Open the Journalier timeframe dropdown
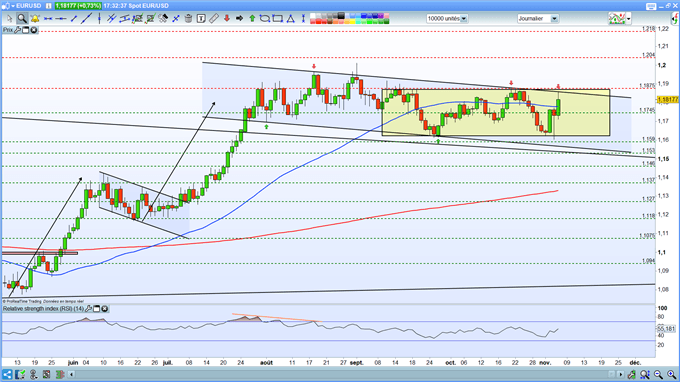This screenshot has width=680, height=382. pos(554,19)
